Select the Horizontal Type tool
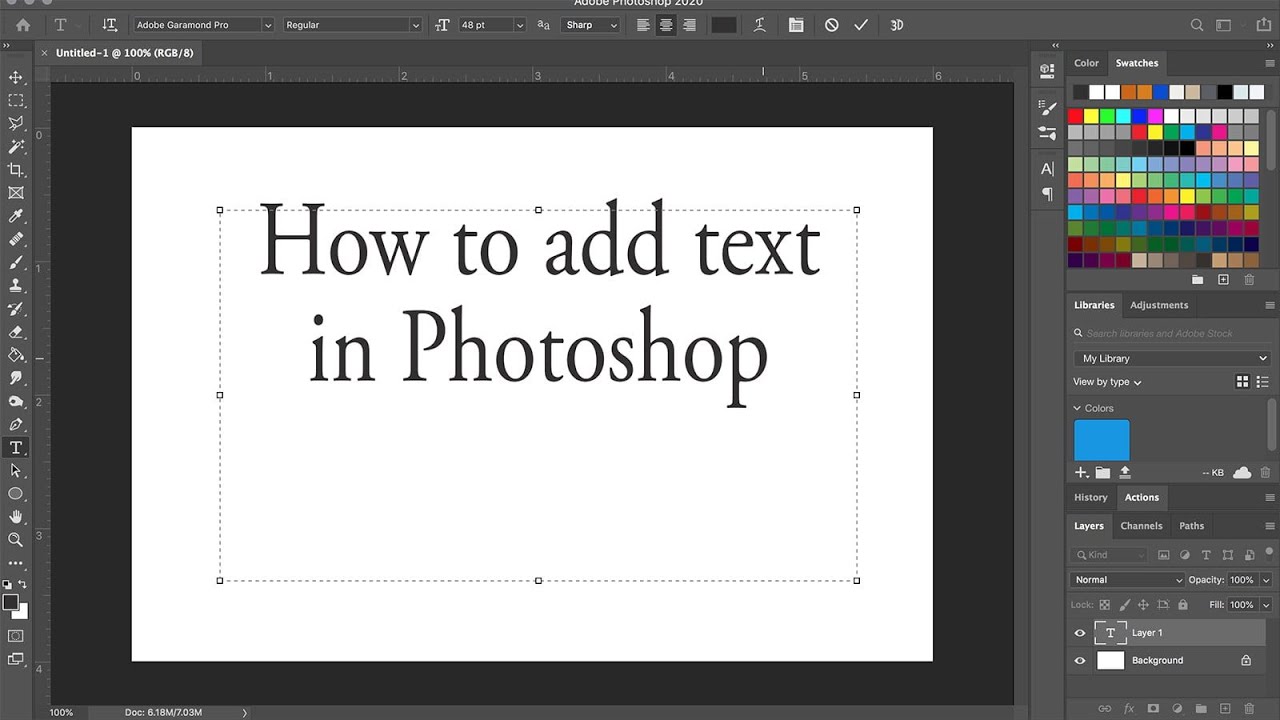Viewport: 1280px width, 720px height. (16, 448)
